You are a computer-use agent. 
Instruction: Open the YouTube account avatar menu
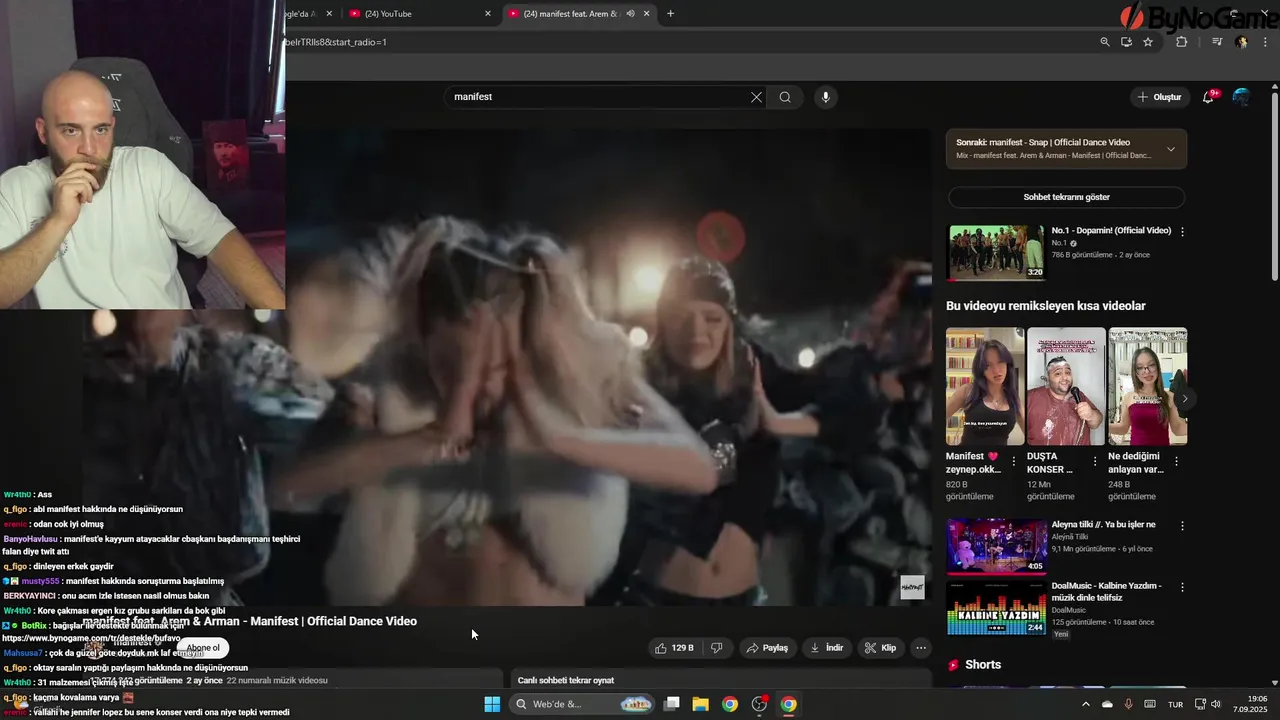1241,97
